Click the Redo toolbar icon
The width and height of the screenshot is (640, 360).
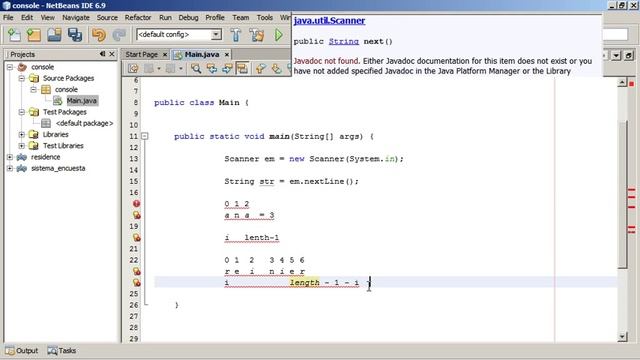pos(119,35)
